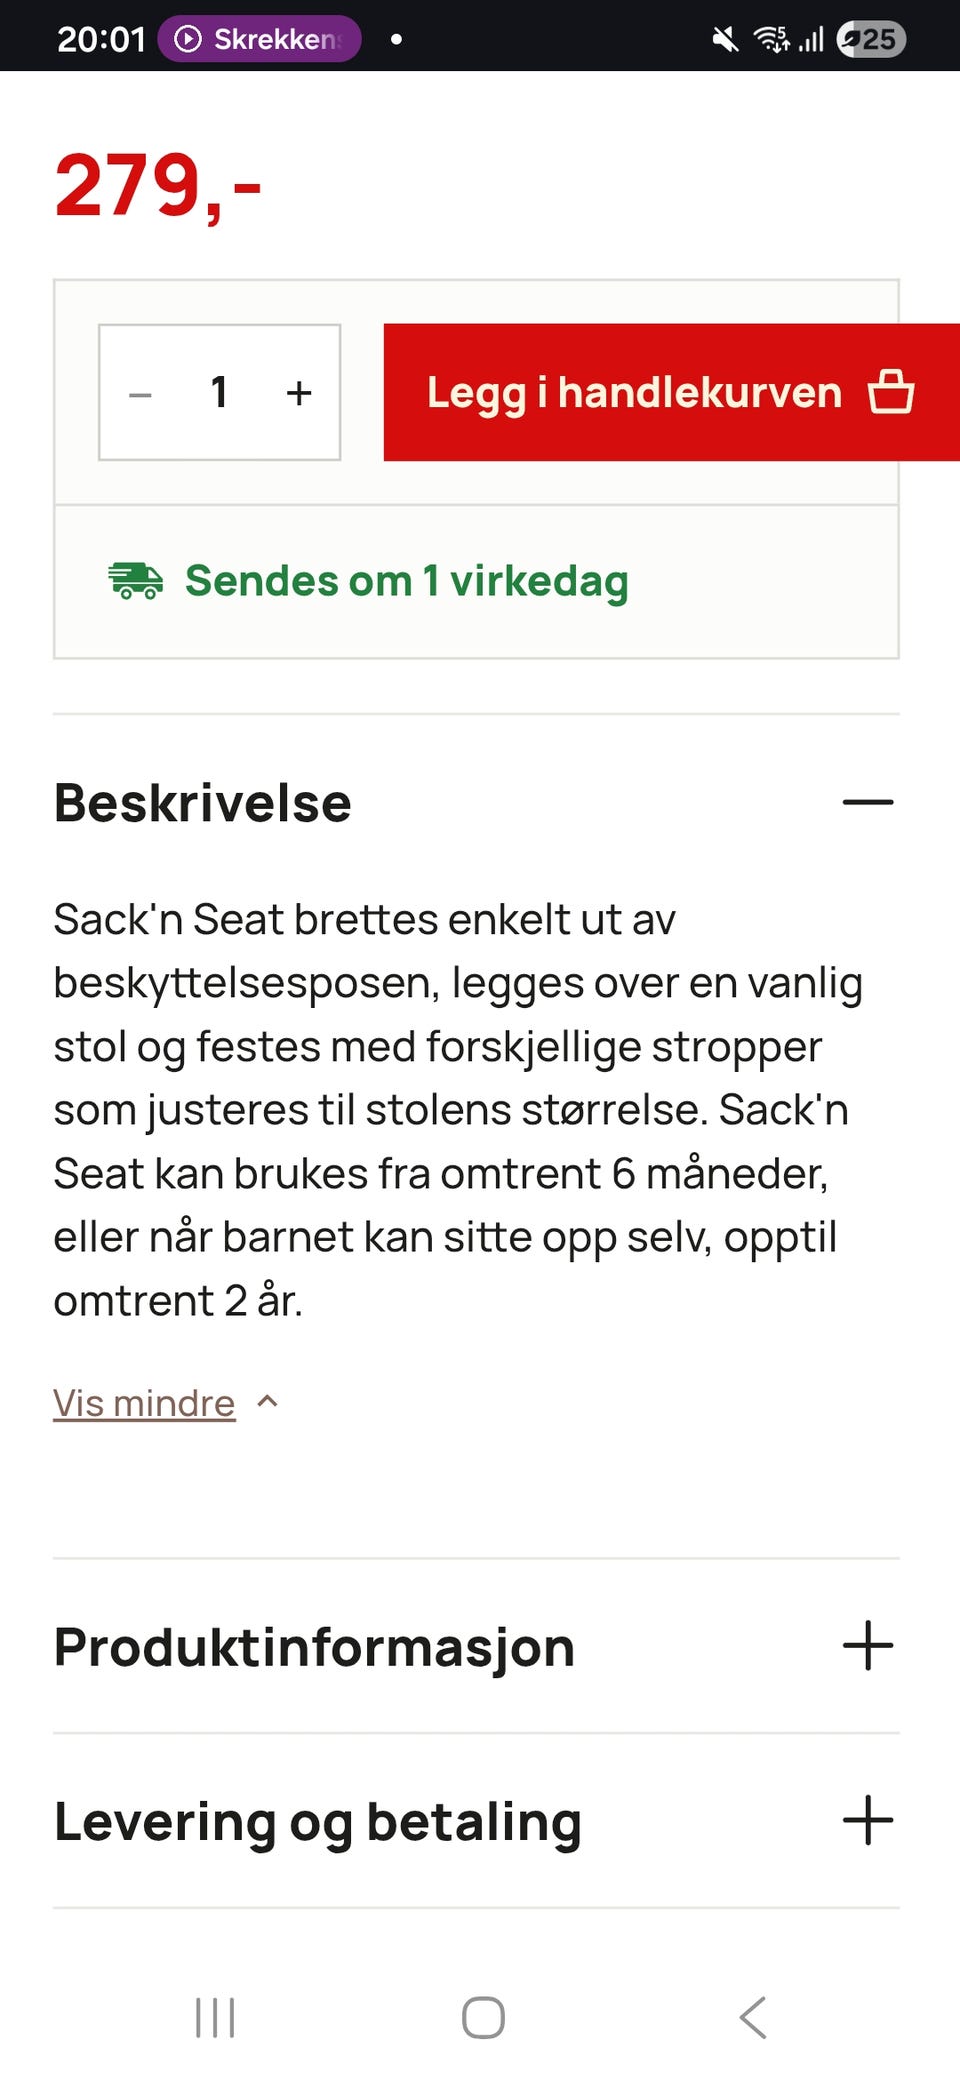This screenshot has width=960, height=2080.
Task: Toggle the Beskrivelse section closed
Action: coord(867,801)
